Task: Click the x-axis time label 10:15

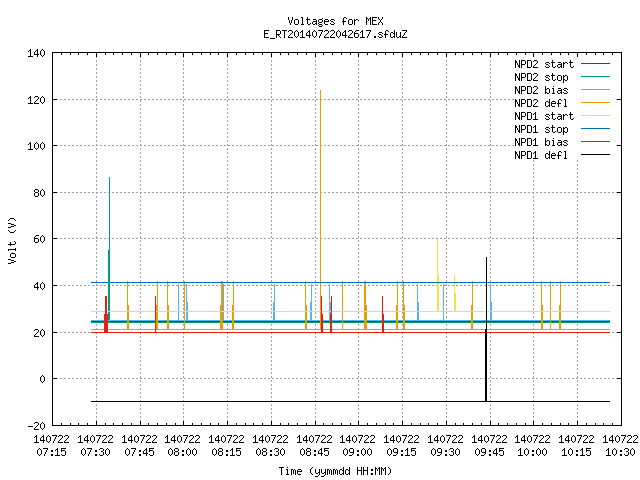Action: (577, 453)
